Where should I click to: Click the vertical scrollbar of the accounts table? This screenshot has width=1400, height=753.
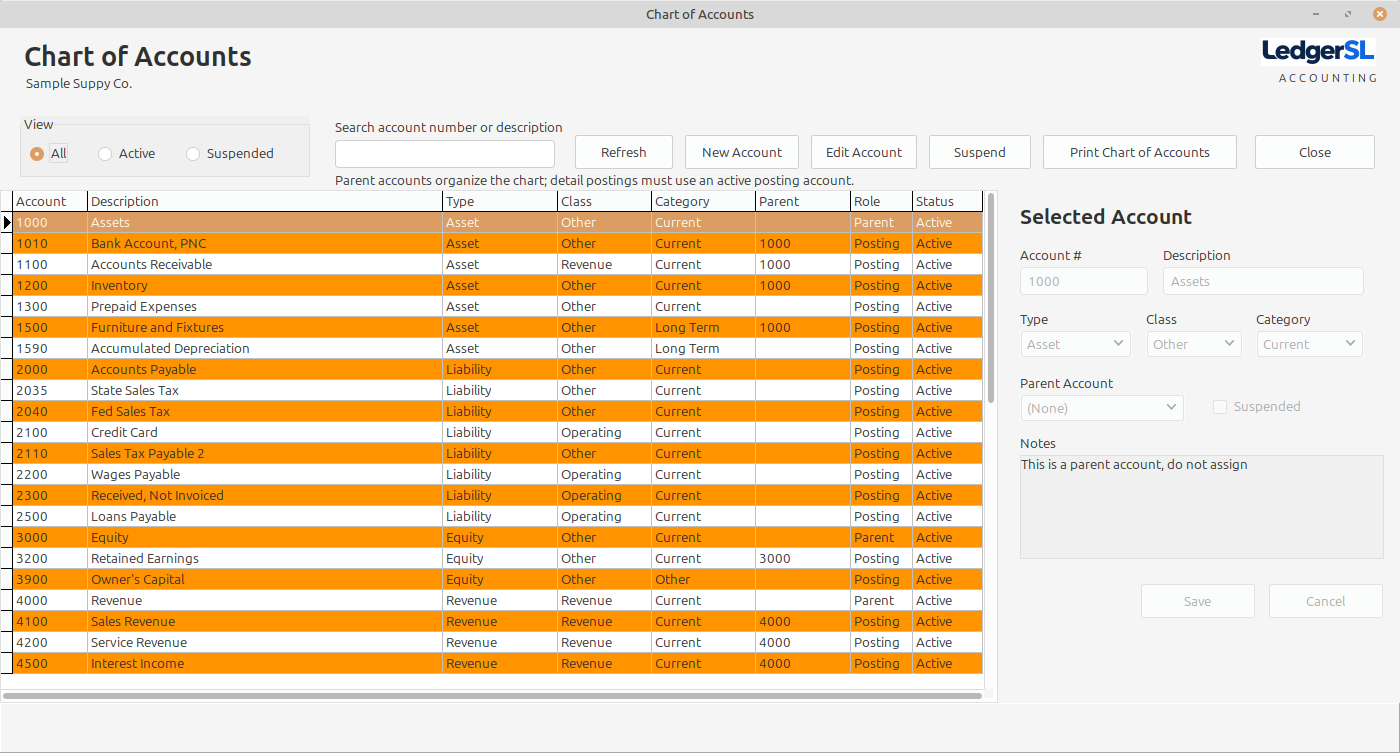991,298
